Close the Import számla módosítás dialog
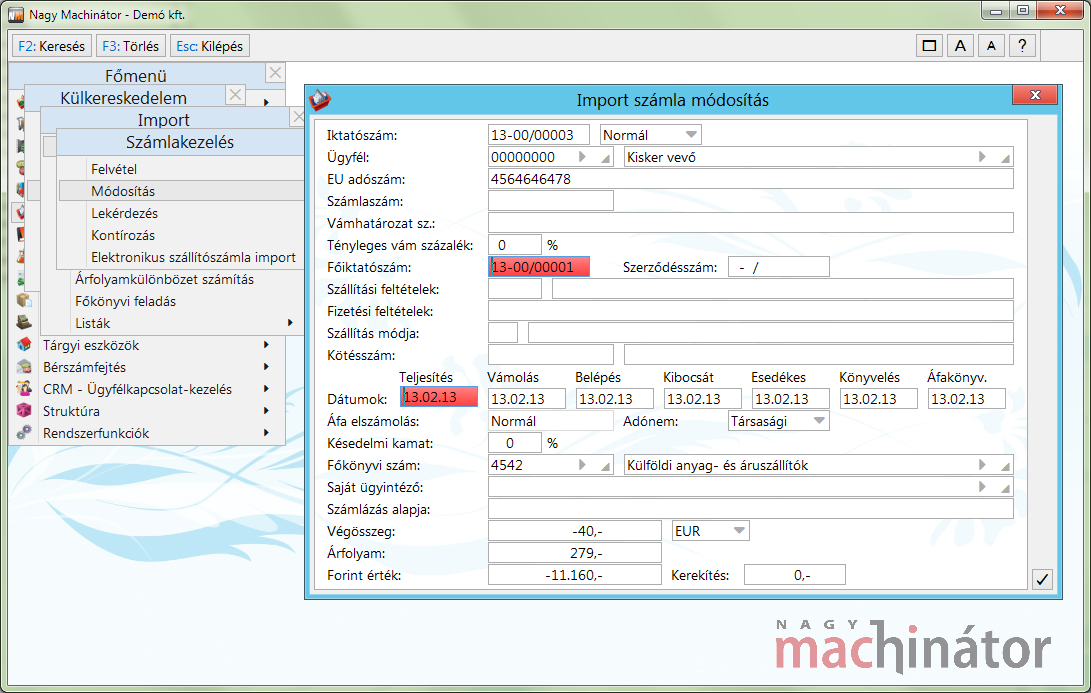The width and height of the screenshot is (1091, 693). click(1035, 95)
